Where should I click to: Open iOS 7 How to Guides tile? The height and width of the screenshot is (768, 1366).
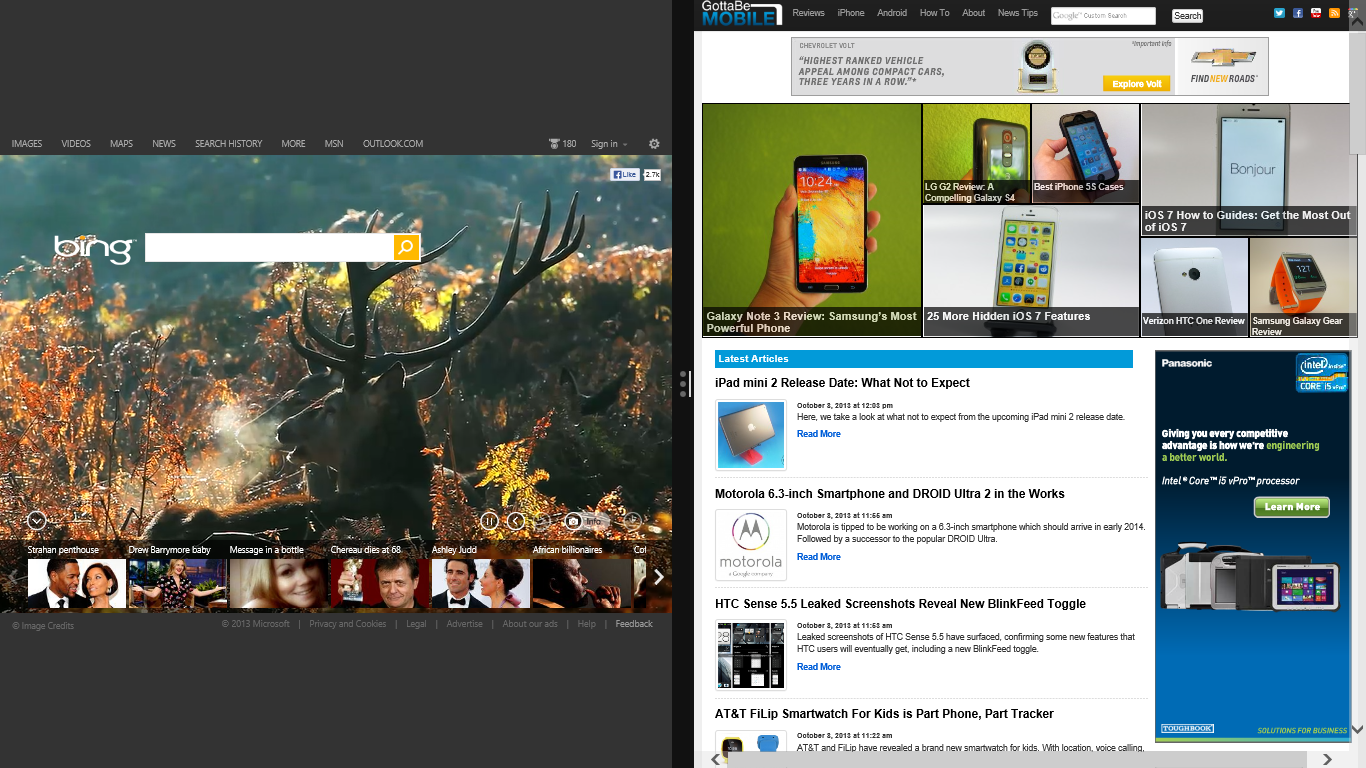(1249, 169)
